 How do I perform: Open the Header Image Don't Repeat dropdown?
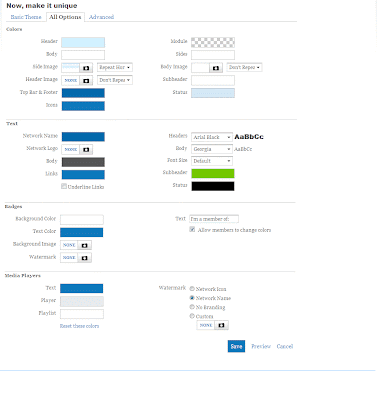coord(115,80)
